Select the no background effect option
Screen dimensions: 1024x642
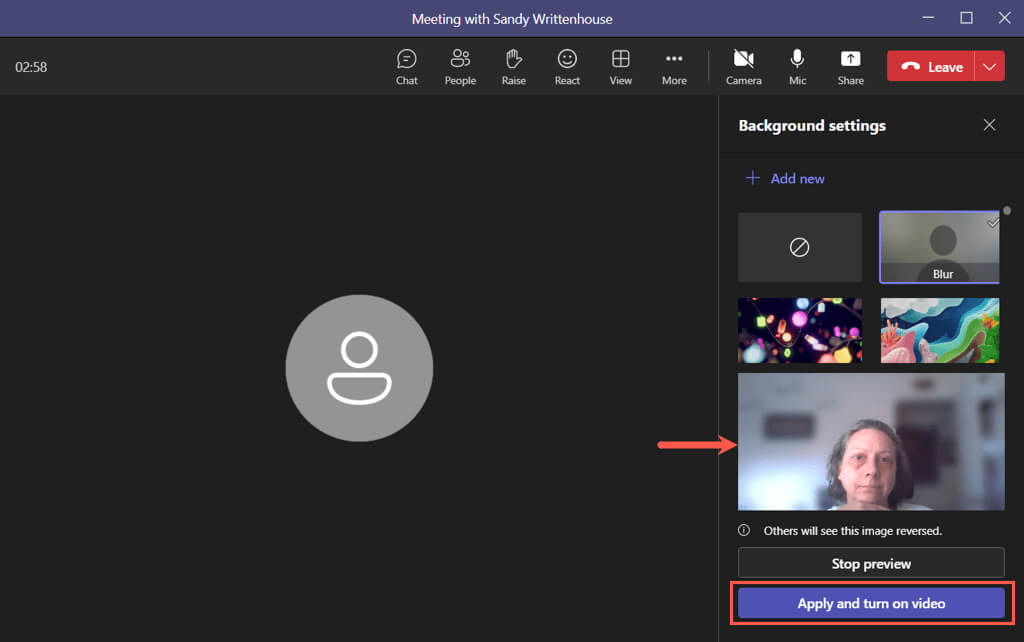click(799, 247)
